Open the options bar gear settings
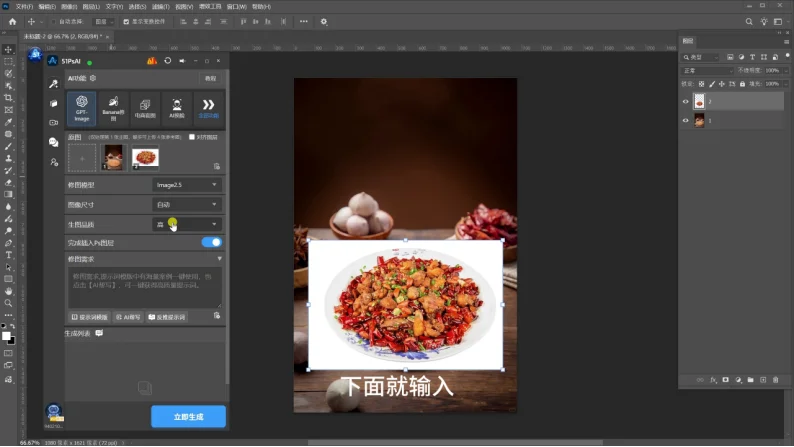 pos(324,22)
